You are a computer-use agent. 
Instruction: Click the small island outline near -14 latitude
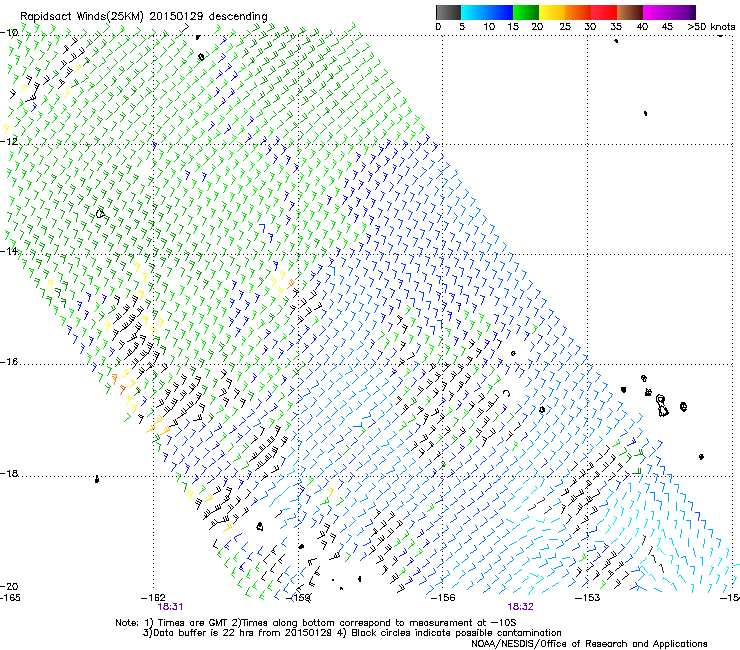point(100,214)
